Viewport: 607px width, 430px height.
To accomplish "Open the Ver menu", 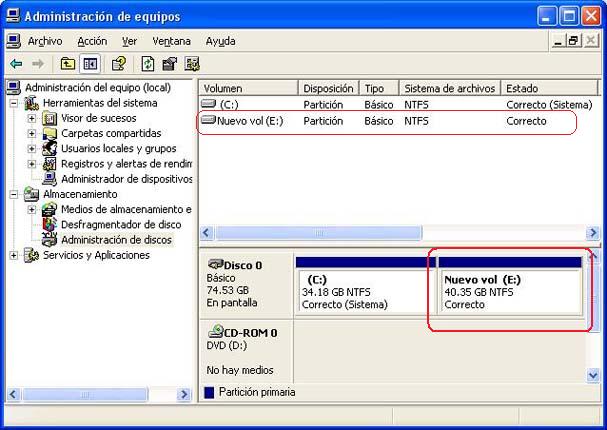I will (129, 41).
